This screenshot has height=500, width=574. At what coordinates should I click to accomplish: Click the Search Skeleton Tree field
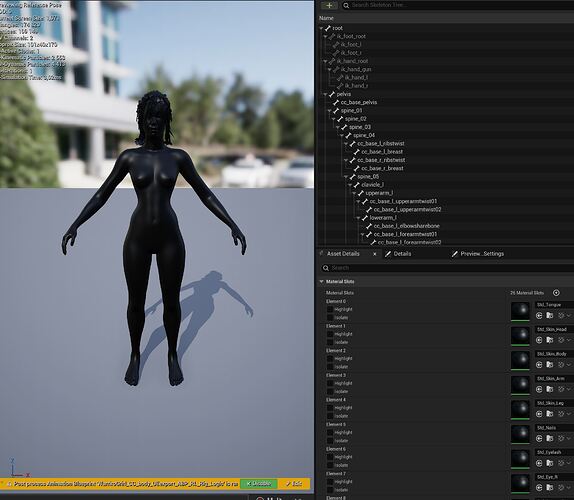point(458,5)
